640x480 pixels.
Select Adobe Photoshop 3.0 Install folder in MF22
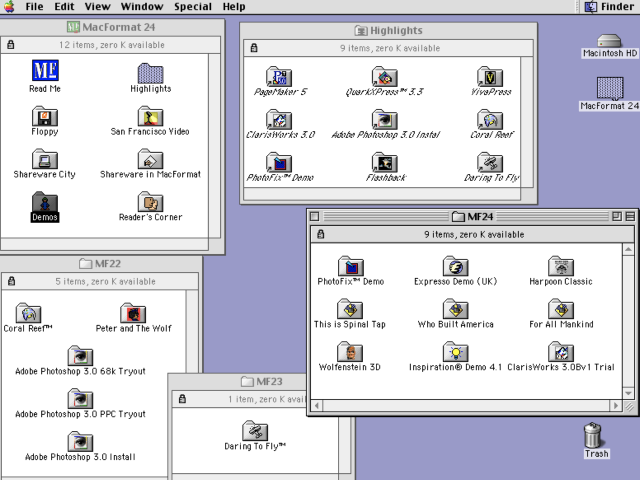point(80,441)
